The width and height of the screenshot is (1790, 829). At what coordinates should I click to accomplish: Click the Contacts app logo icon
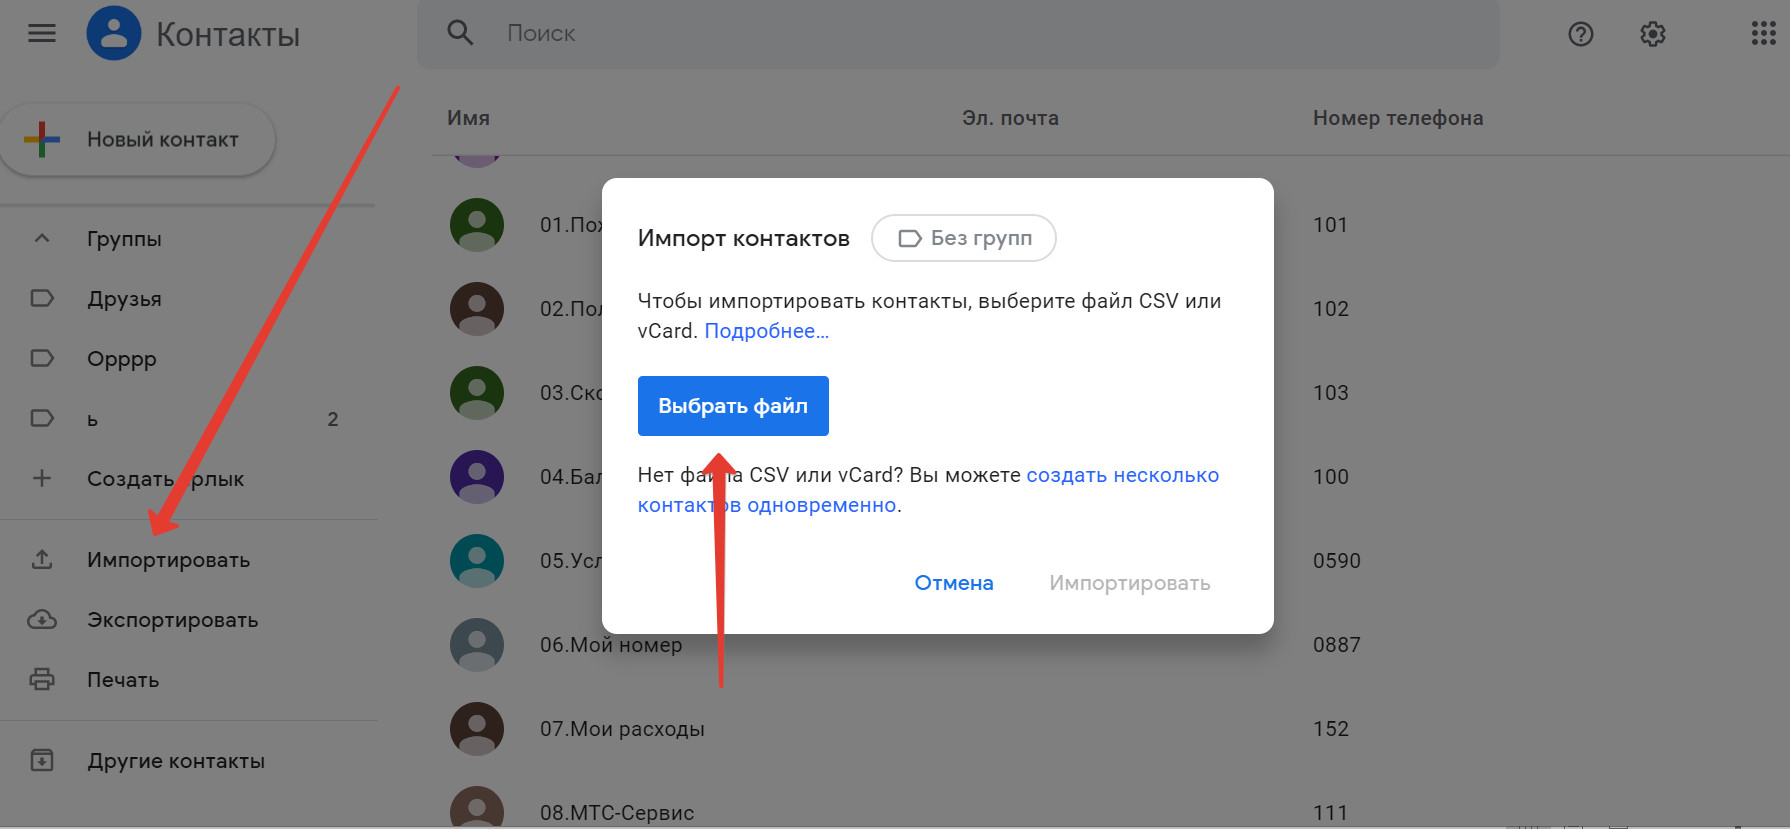click(114, 33)
